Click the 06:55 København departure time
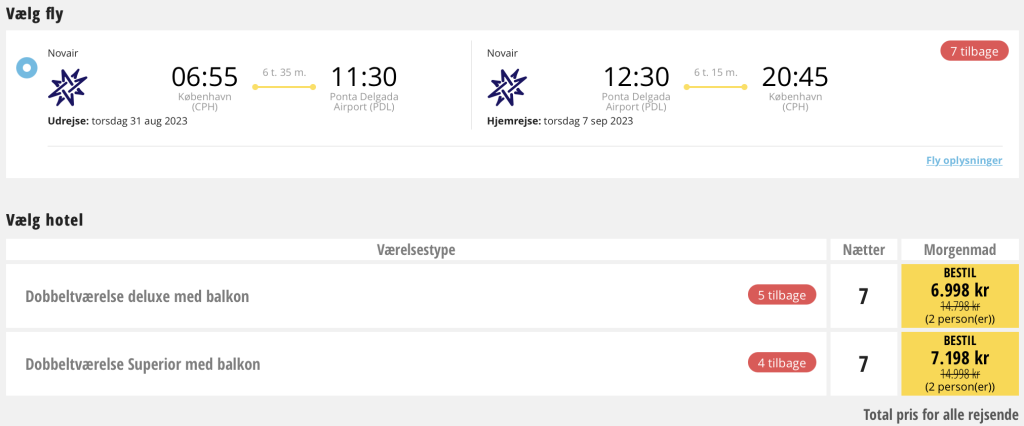 [204, 77]
